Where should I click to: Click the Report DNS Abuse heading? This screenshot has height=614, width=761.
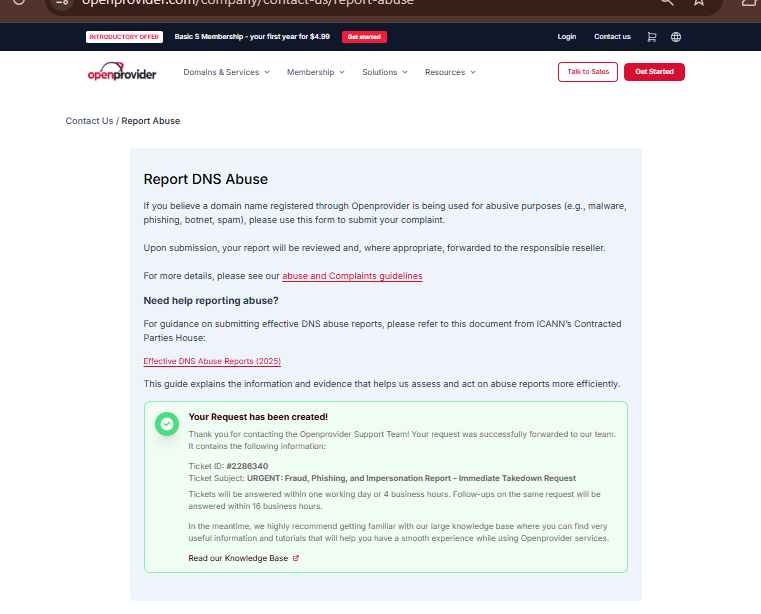click(205, 179)
